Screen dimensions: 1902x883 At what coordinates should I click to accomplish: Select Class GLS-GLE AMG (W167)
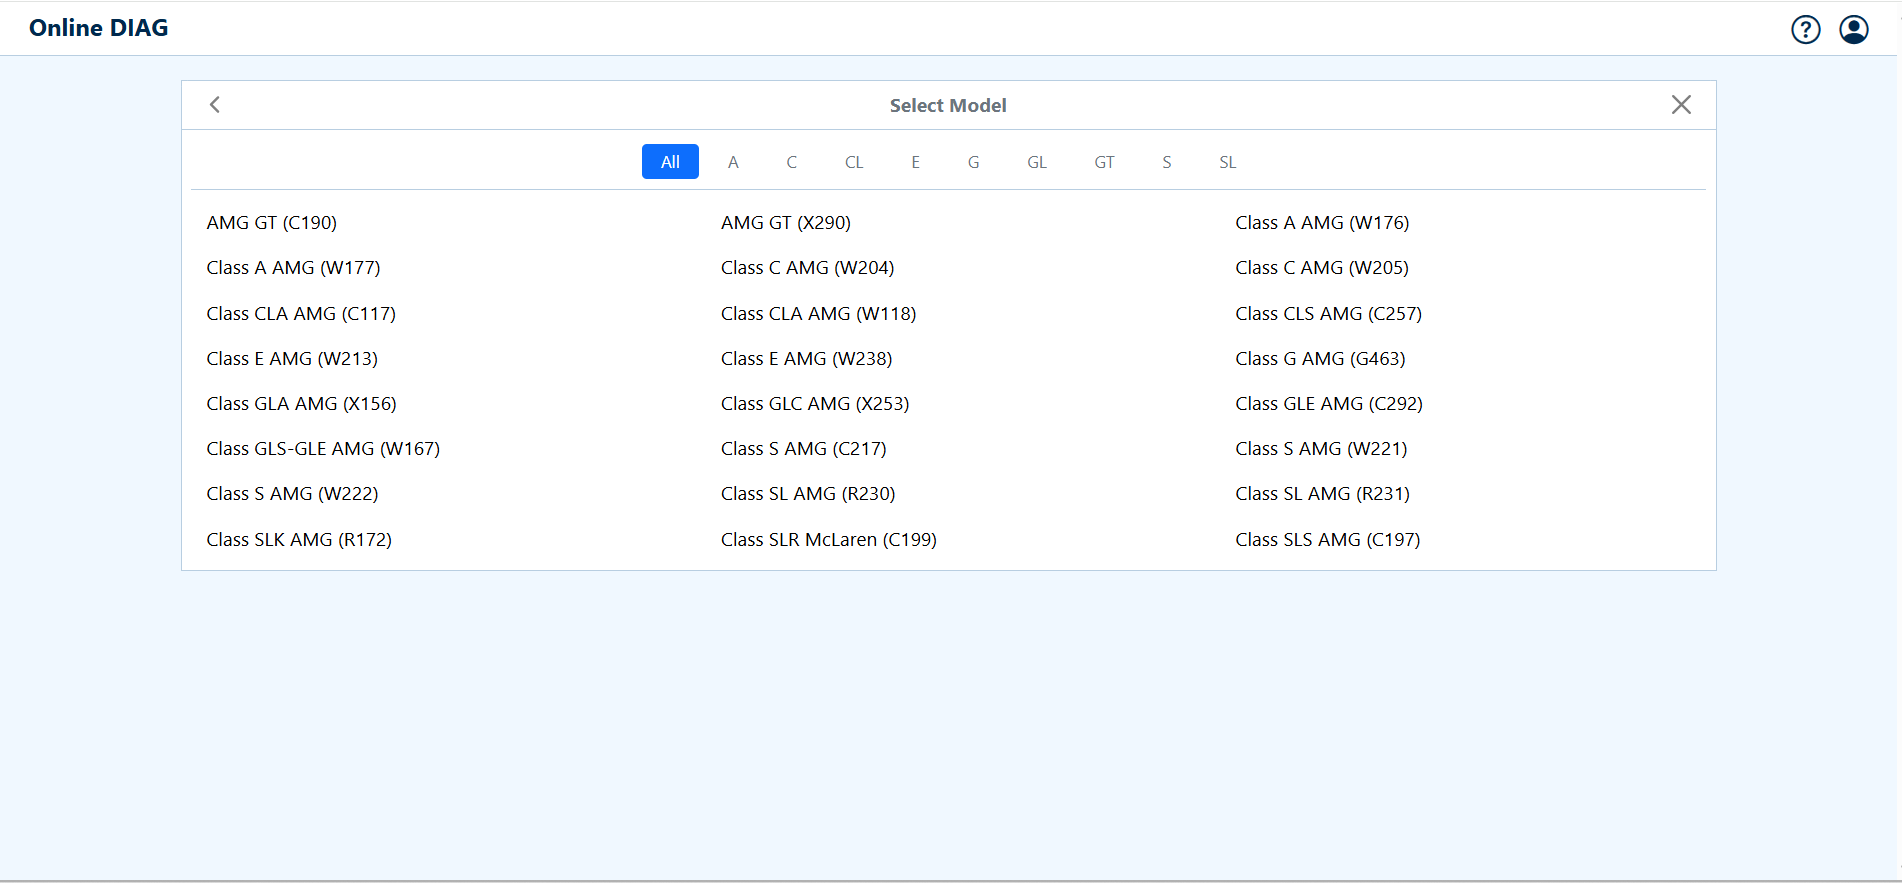(x=323, y=449)
